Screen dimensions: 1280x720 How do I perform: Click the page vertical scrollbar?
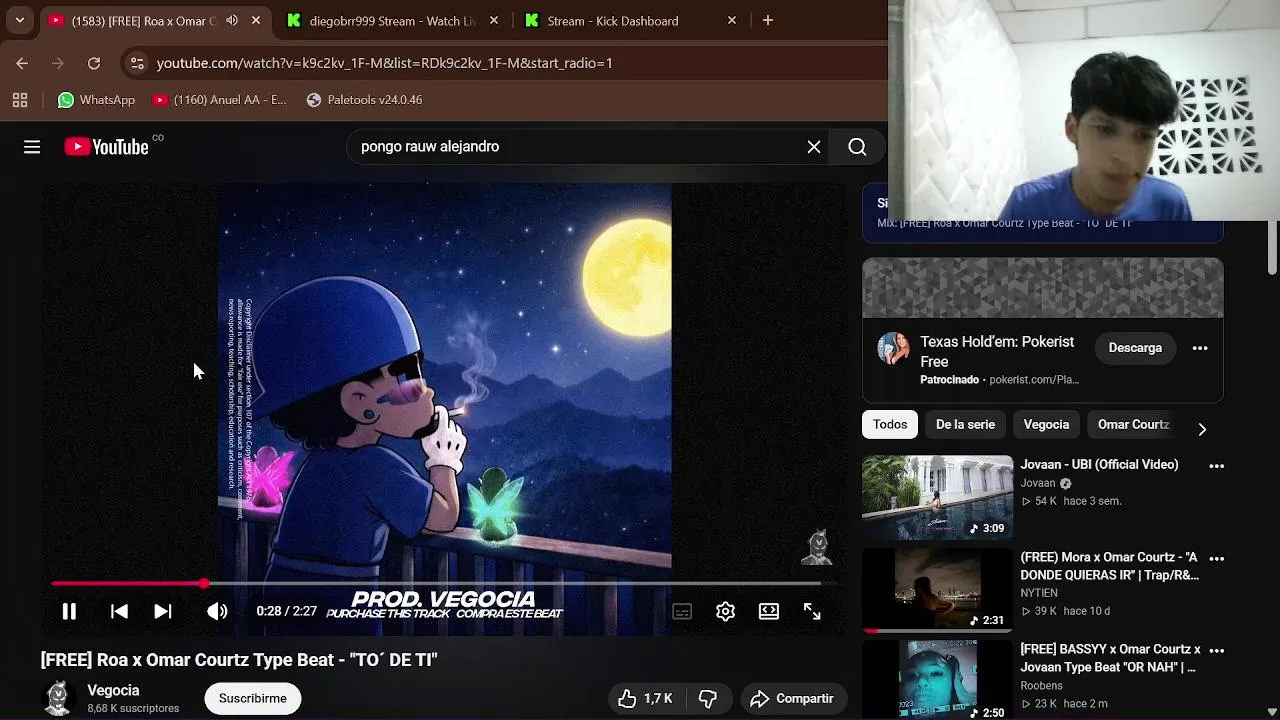[1272, 245]
